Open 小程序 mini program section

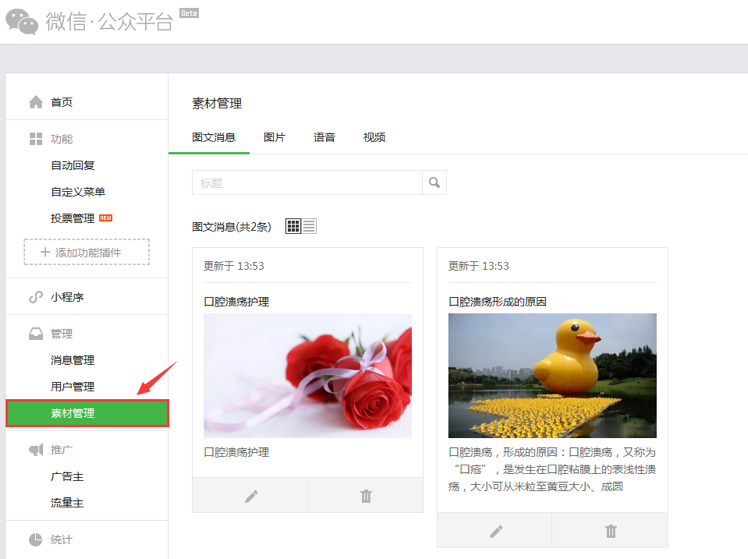pyautogui.click(x=67, y=297)
